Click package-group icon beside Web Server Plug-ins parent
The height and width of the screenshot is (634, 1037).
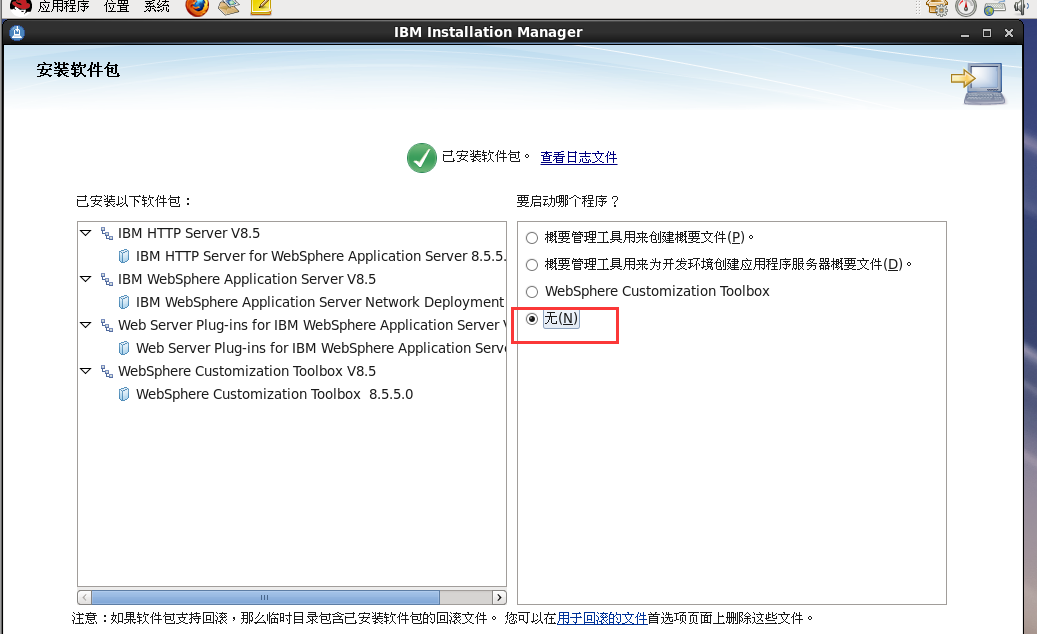(106, 325)
